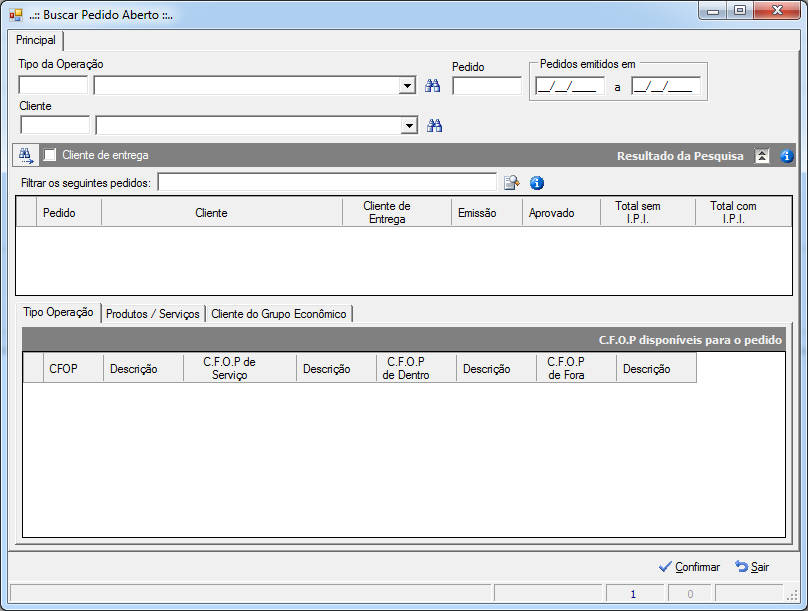Click binoculars icon beside Tipo da Operação
808x611 pixels.
pos(432,86)
